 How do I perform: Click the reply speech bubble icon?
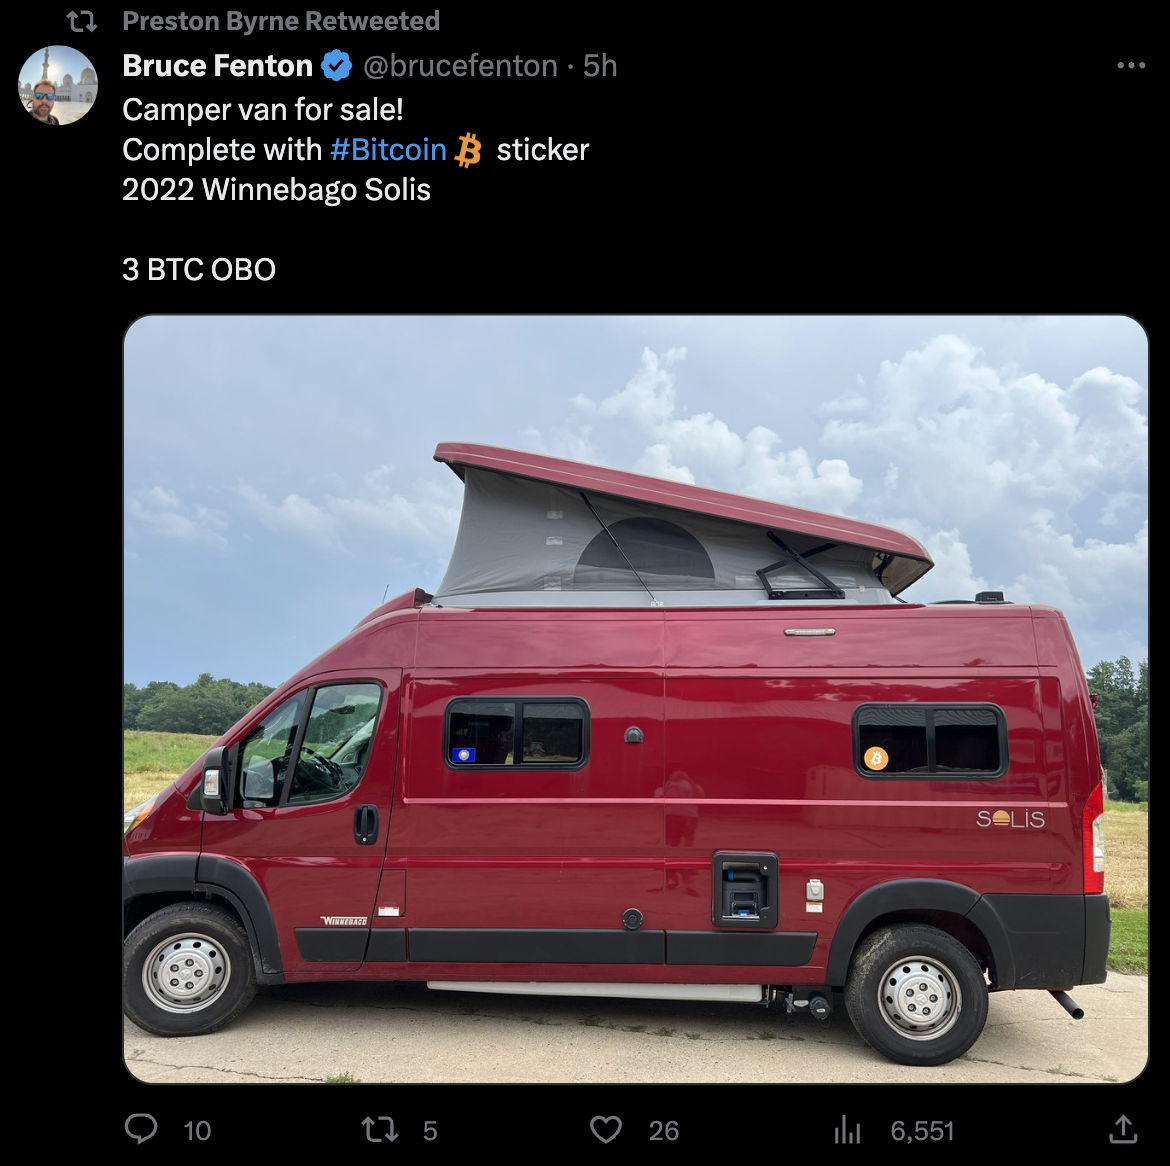(x=141, y=1129)
